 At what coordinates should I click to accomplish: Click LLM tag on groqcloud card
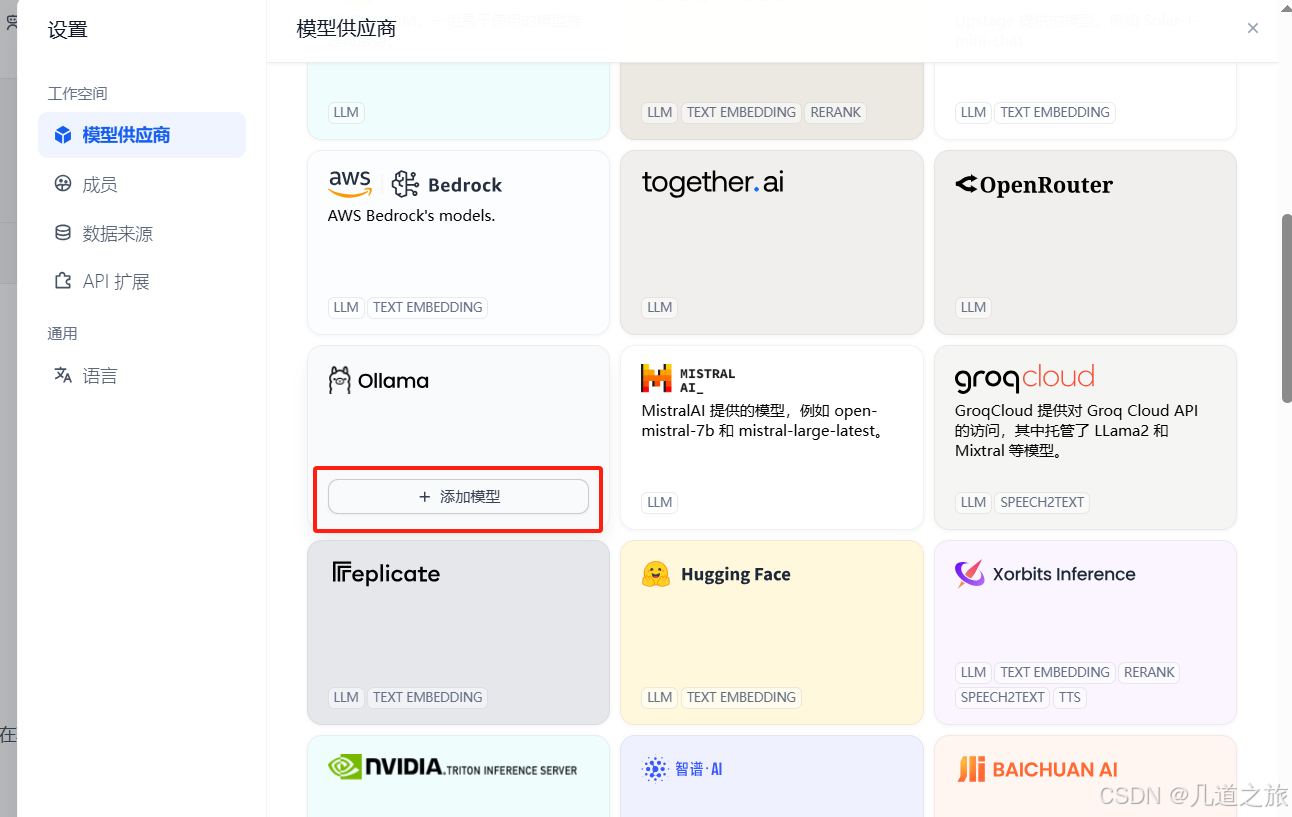coord(974,502)
